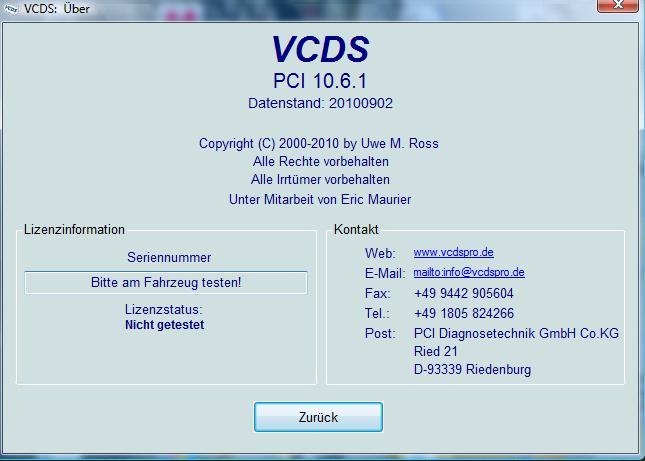Click the 'Web:' label
The image size is (645, 461).
click(380, 253)
